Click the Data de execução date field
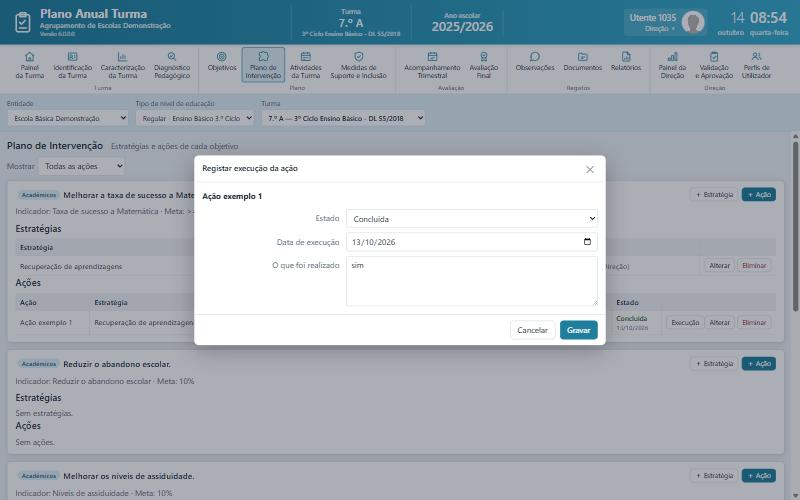Image resolution: width=800 pixels, height=500 pixels. point(472,242)
